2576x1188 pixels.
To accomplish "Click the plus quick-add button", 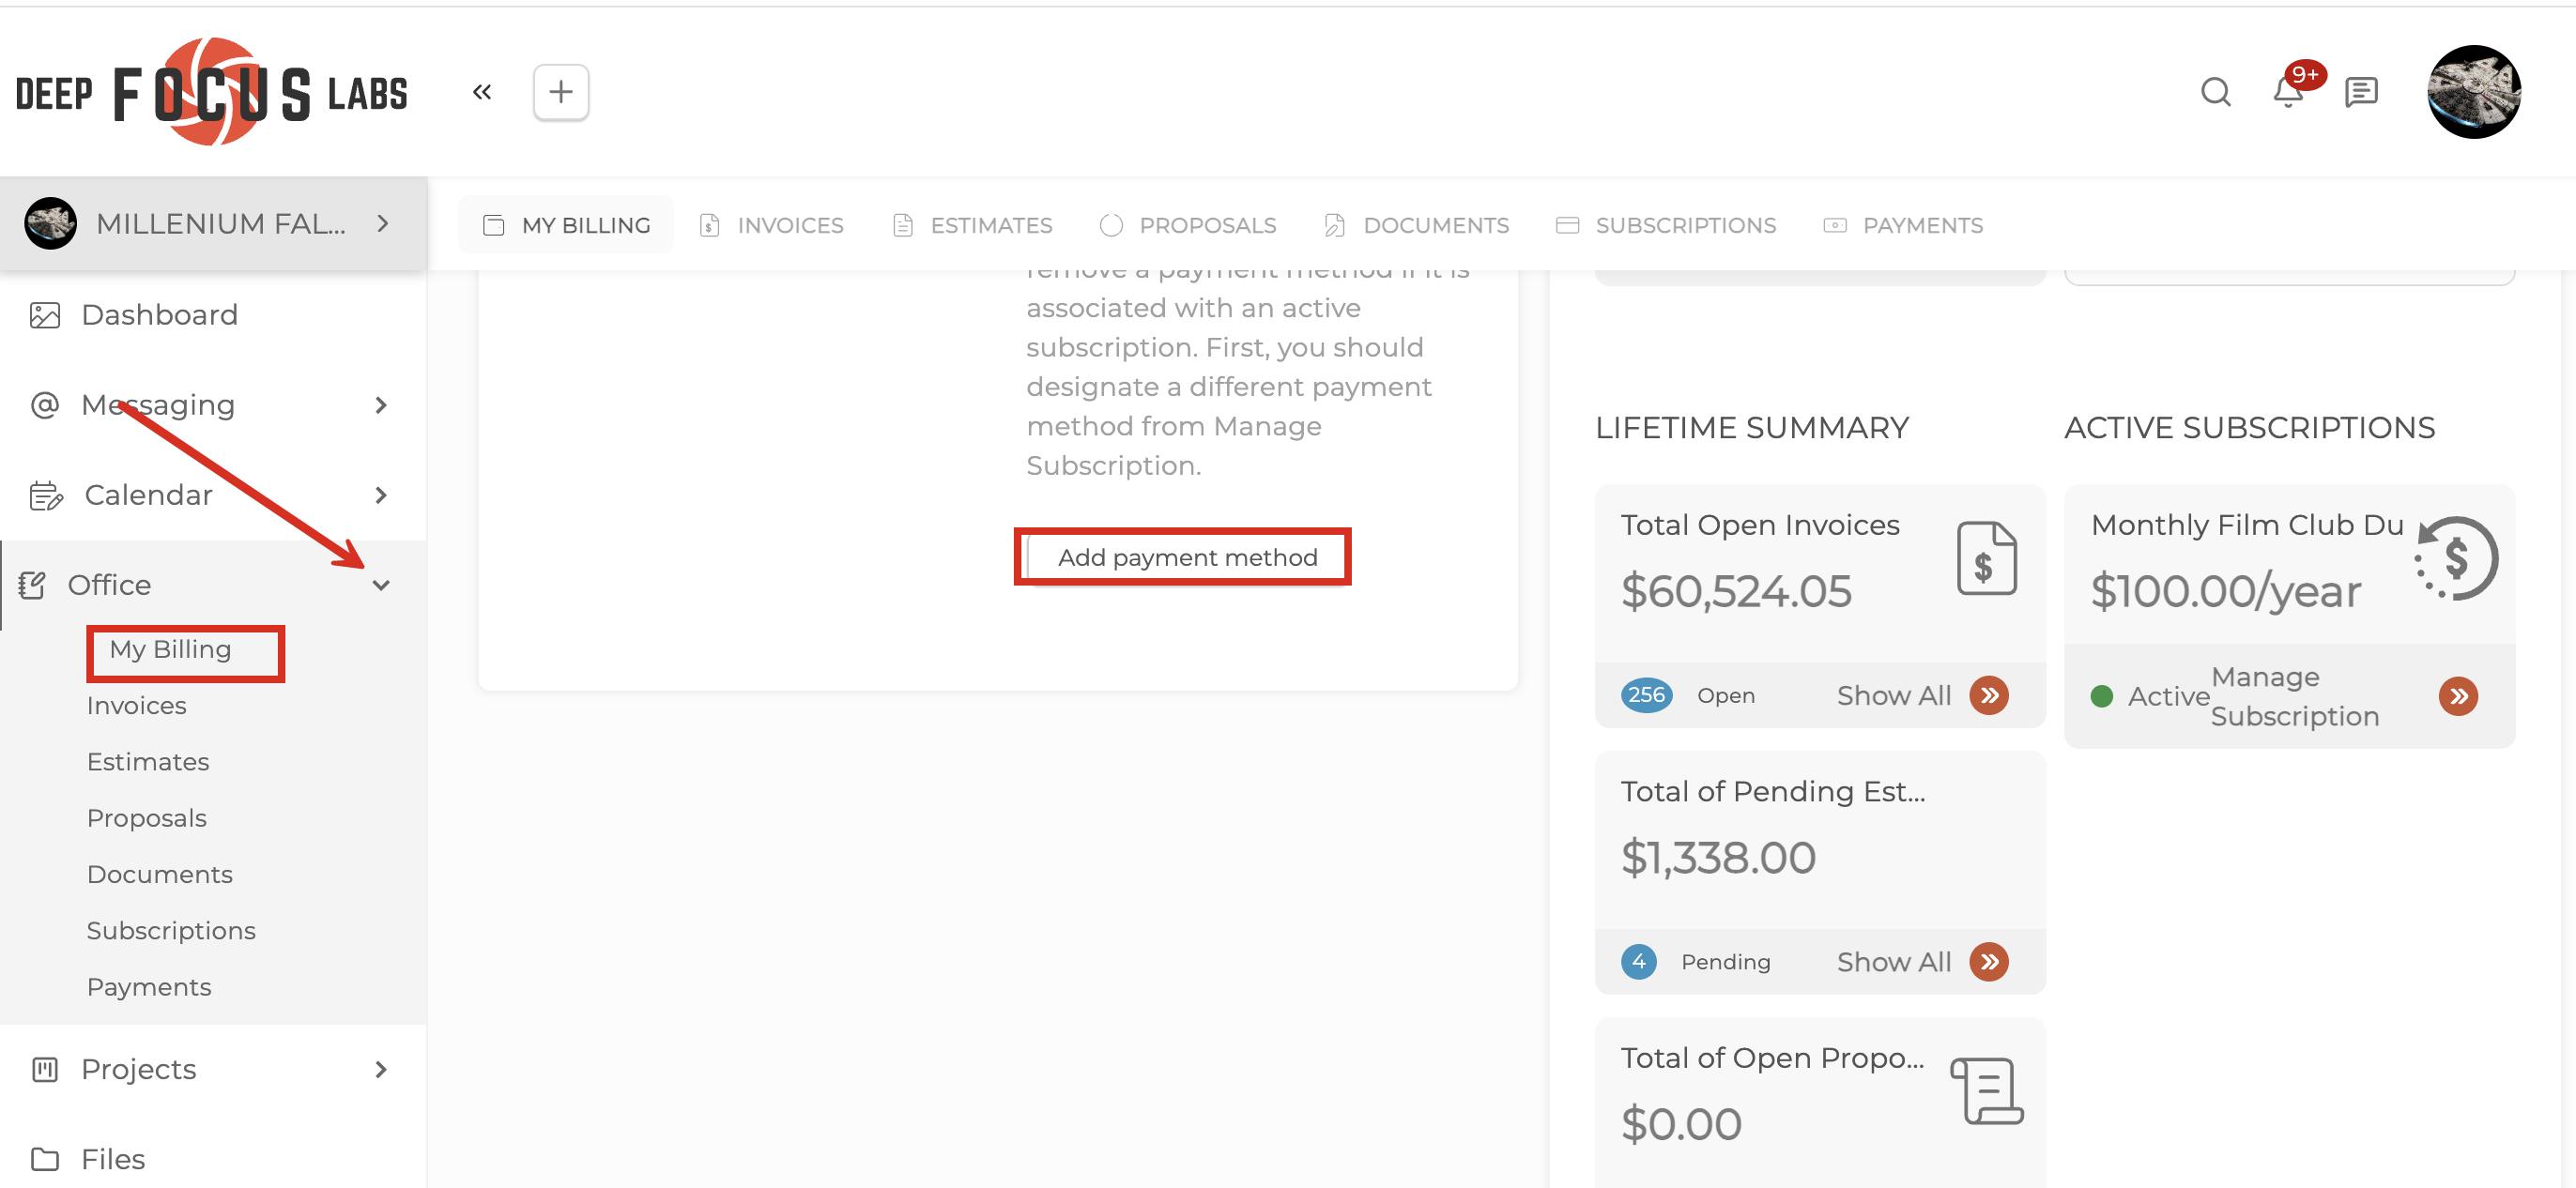I will pos(561,92).
